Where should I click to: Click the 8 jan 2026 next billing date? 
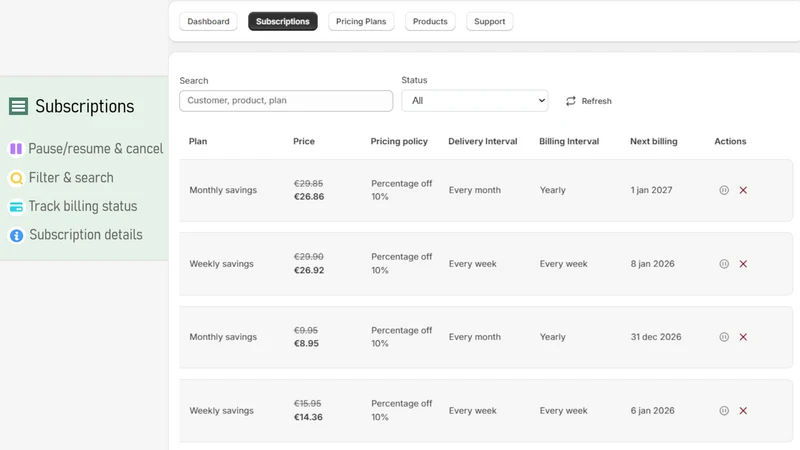point(653,264)
